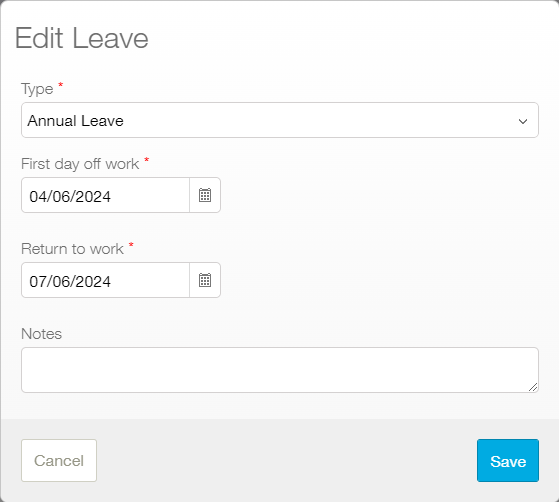This screenshot has height=502, width=559.
Task: Open calendar picker for Return to work
Action: 205,280
